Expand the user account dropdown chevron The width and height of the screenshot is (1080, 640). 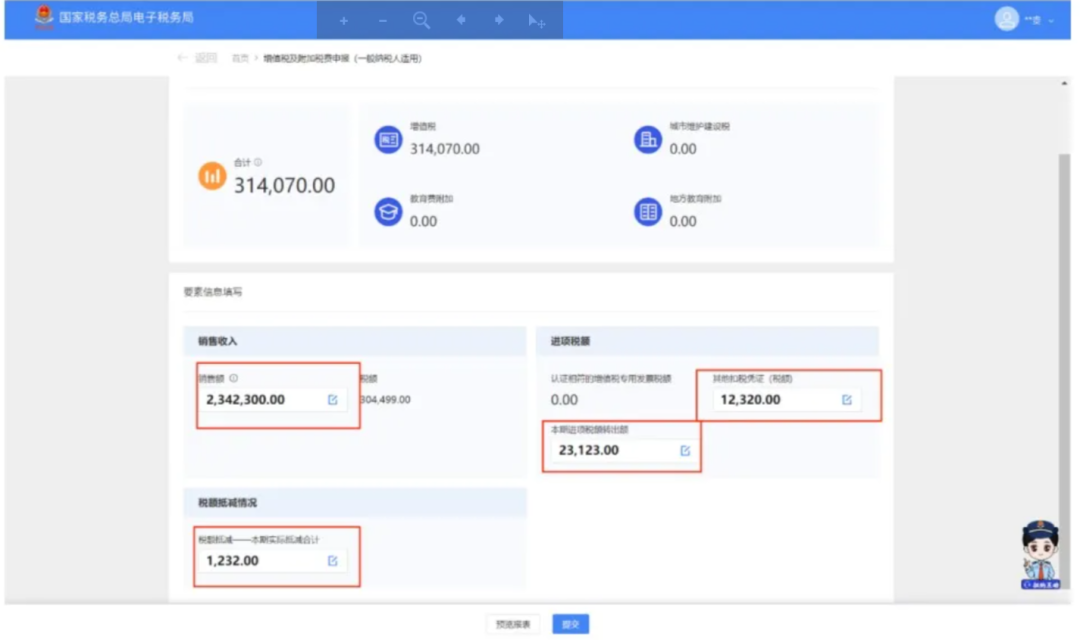[1051, 21]
